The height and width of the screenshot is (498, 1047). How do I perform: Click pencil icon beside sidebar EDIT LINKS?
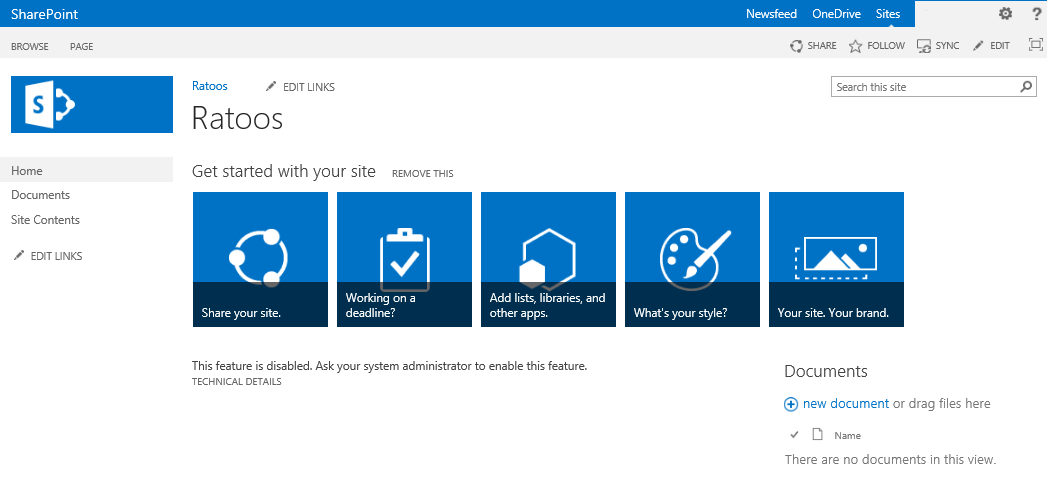(x=19, y=255)
